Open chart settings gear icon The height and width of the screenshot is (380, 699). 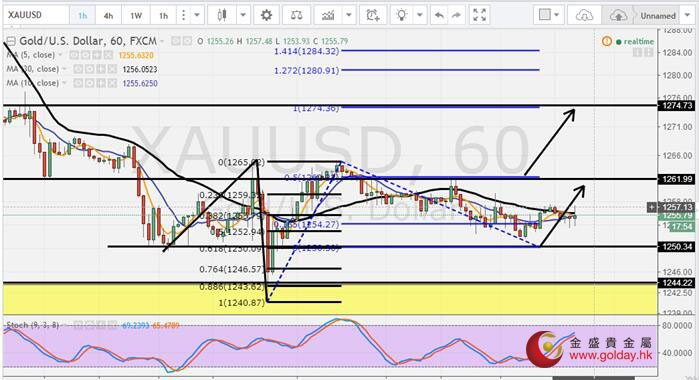(x=266, y=16)
